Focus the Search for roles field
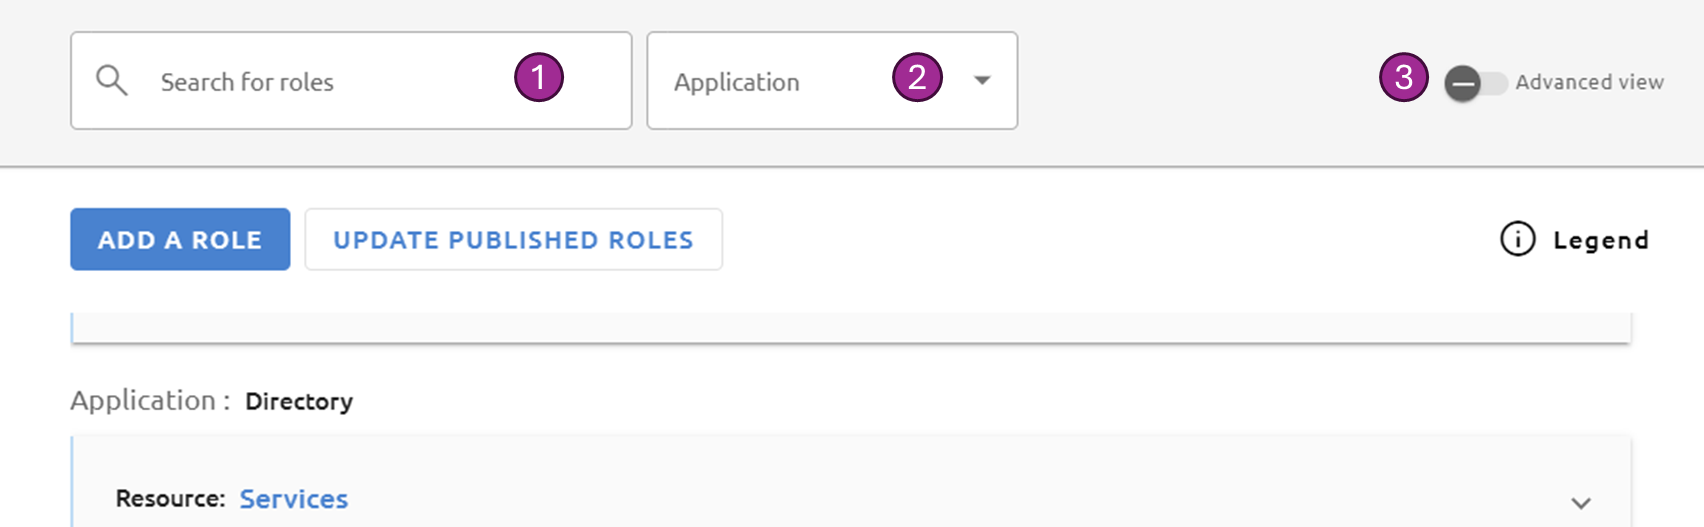Screen dimensions: 1704x527 click(351, 81)
